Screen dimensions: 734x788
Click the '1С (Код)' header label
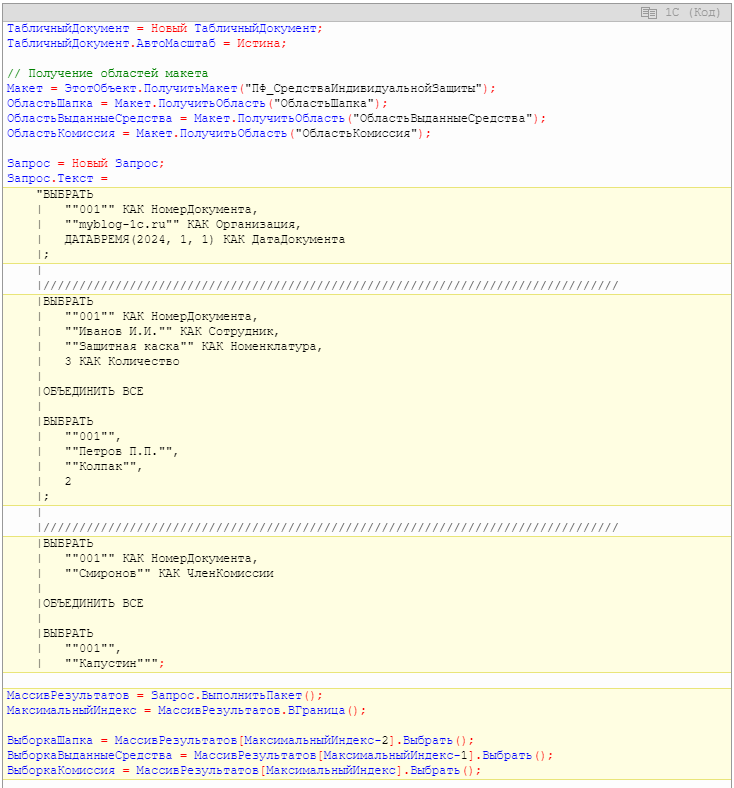click(x=692, y=13)
